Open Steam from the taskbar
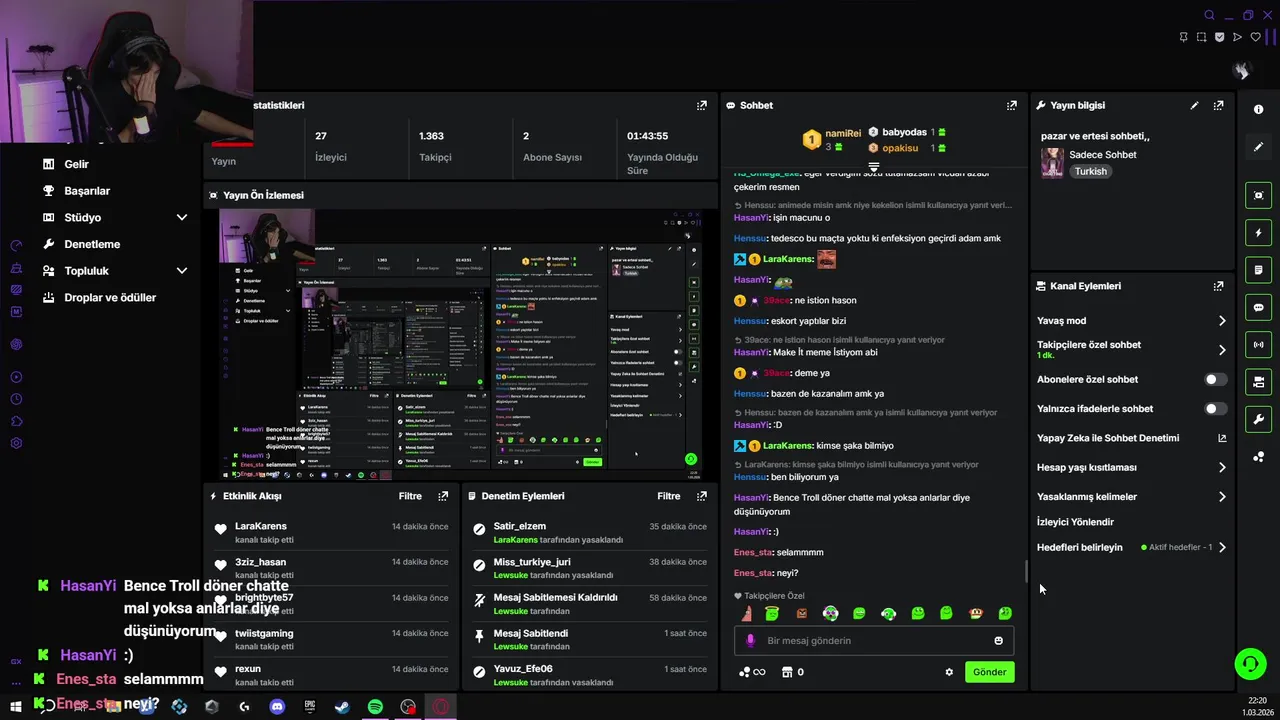Screen dimensions: 1280x720 tap(342, 707)
